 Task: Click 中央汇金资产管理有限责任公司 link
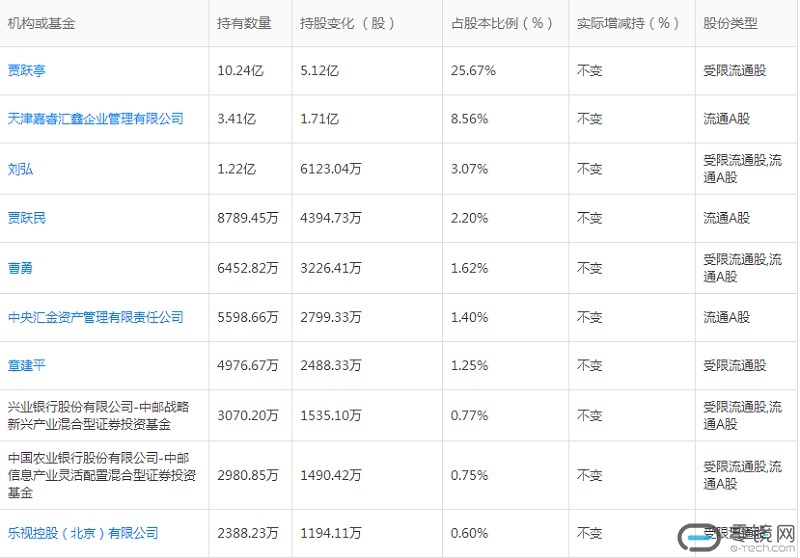point(96,317)
